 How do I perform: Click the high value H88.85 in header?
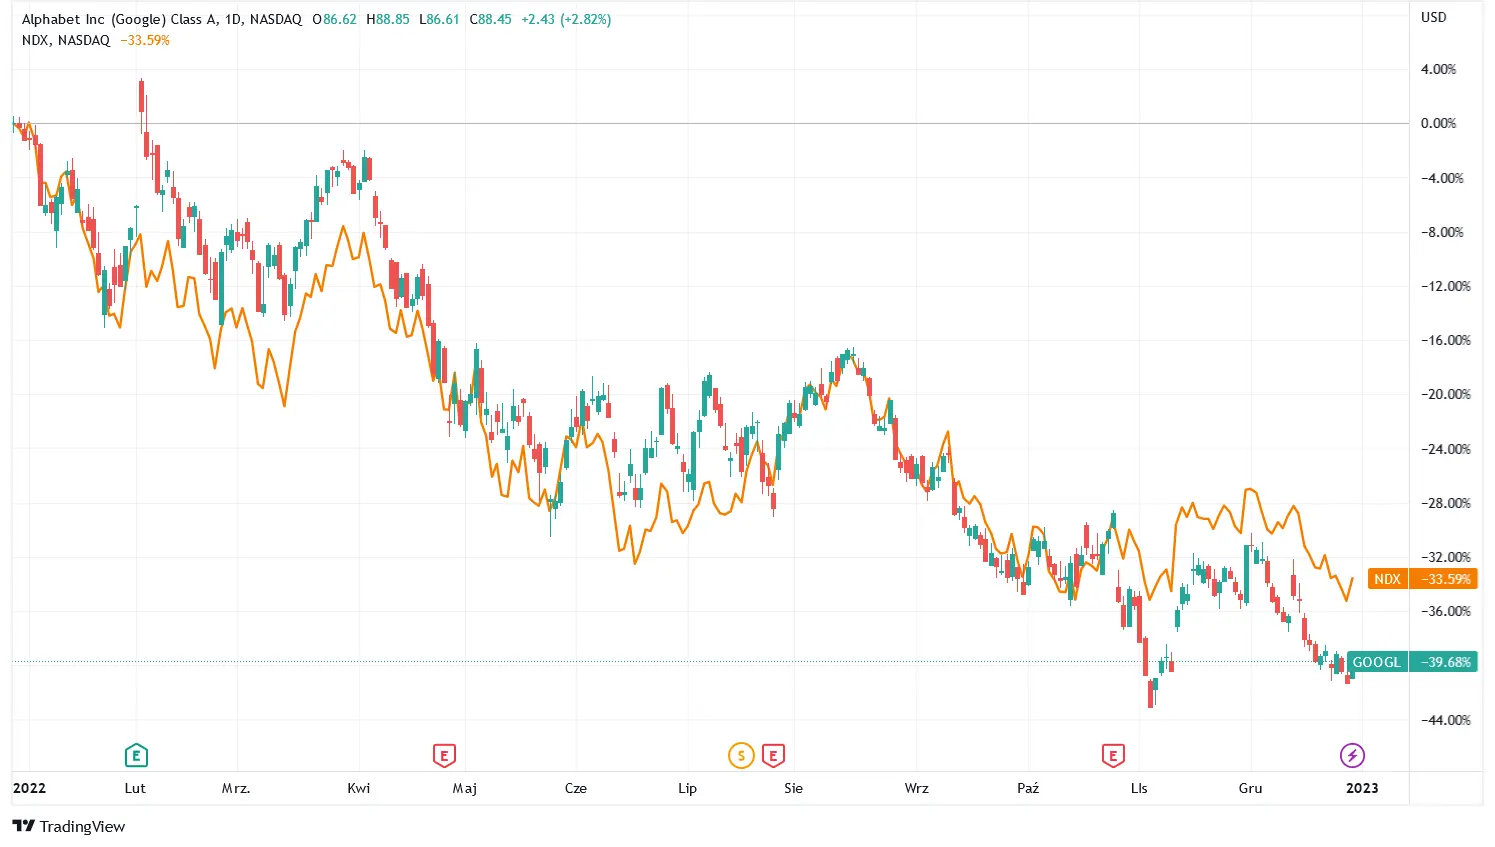click(x=388, y=19)
